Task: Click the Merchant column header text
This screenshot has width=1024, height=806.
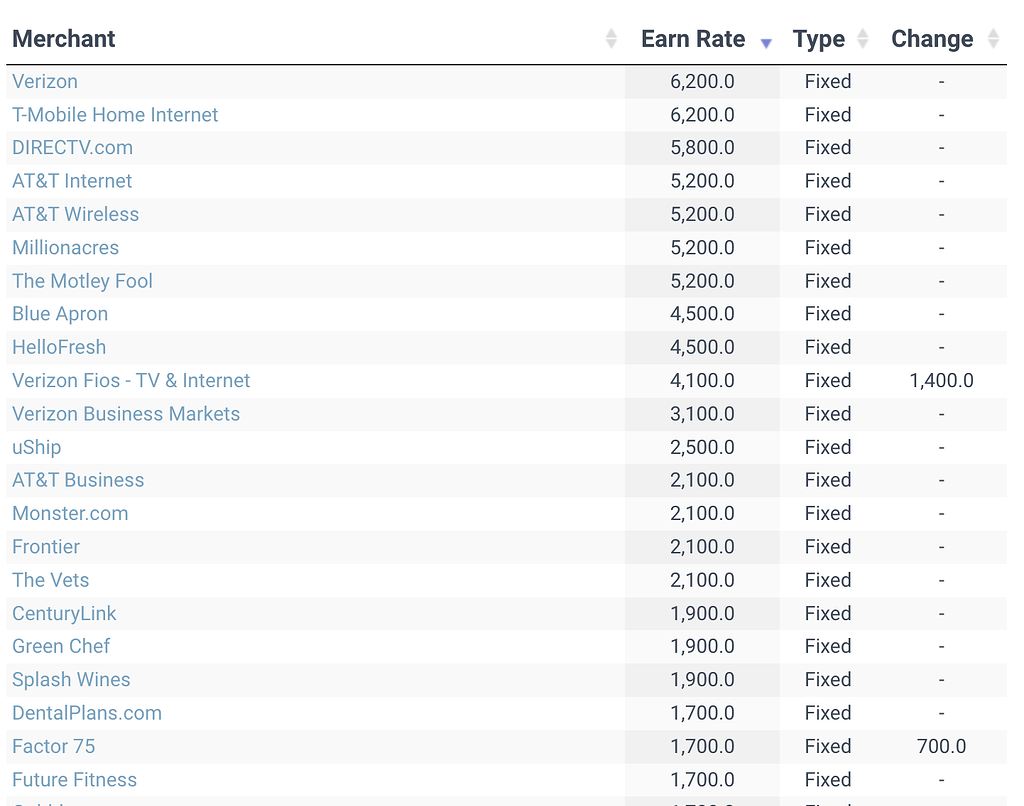Action: tap(64, 39)
